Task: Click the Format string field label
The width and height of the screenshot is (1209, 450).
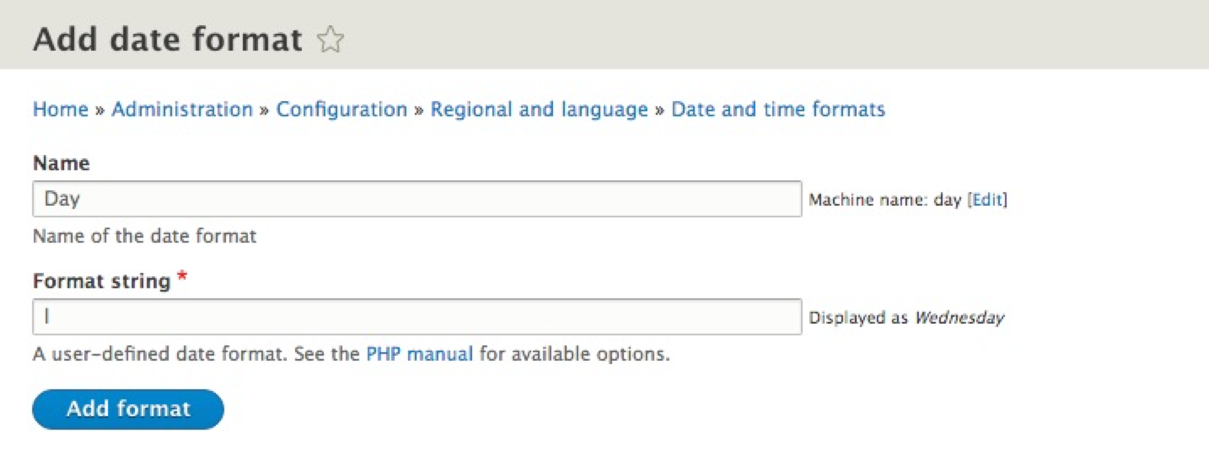Action: tap(101, 282)
